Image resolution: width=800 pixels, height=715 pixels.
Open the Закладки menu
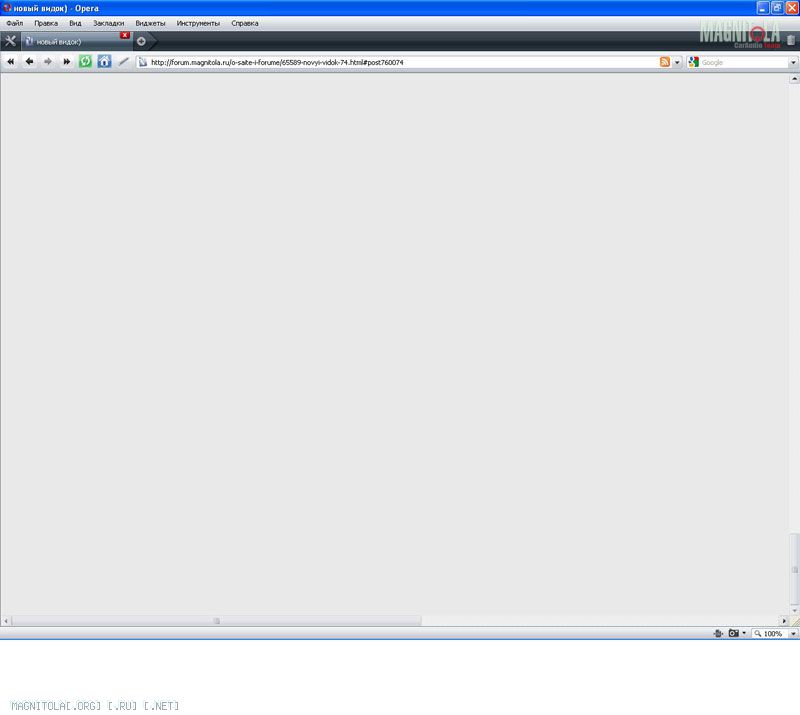tap(109, 23)
